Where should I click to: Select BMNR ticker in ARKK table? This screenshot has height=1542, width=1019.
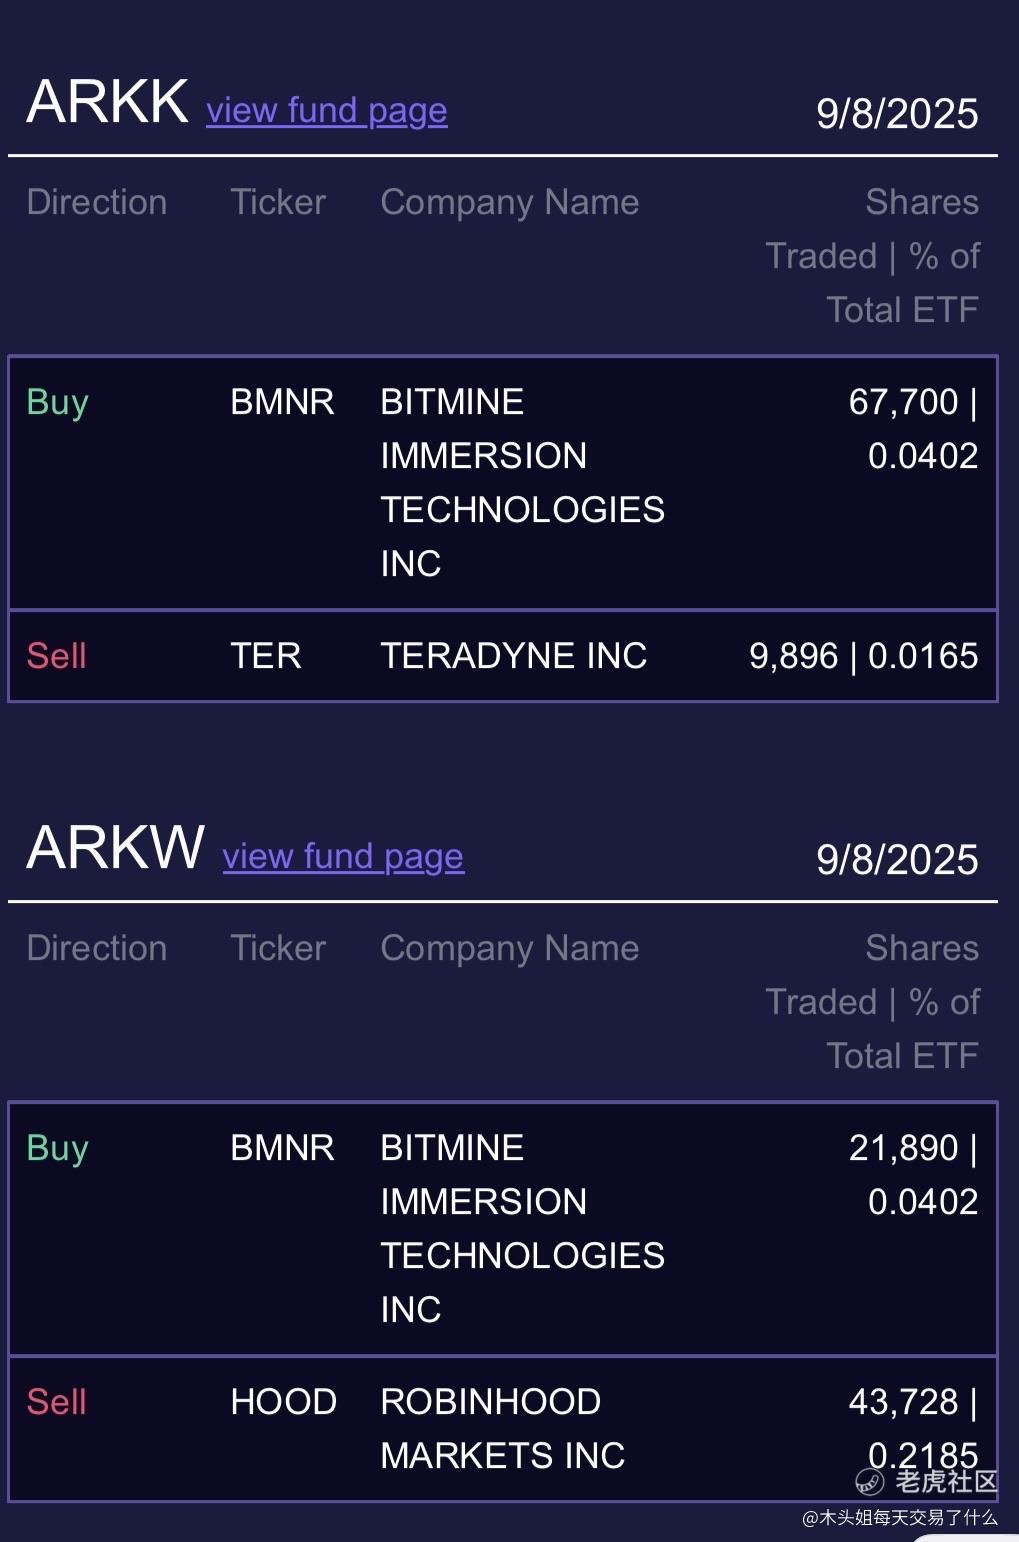pos(282,402)
